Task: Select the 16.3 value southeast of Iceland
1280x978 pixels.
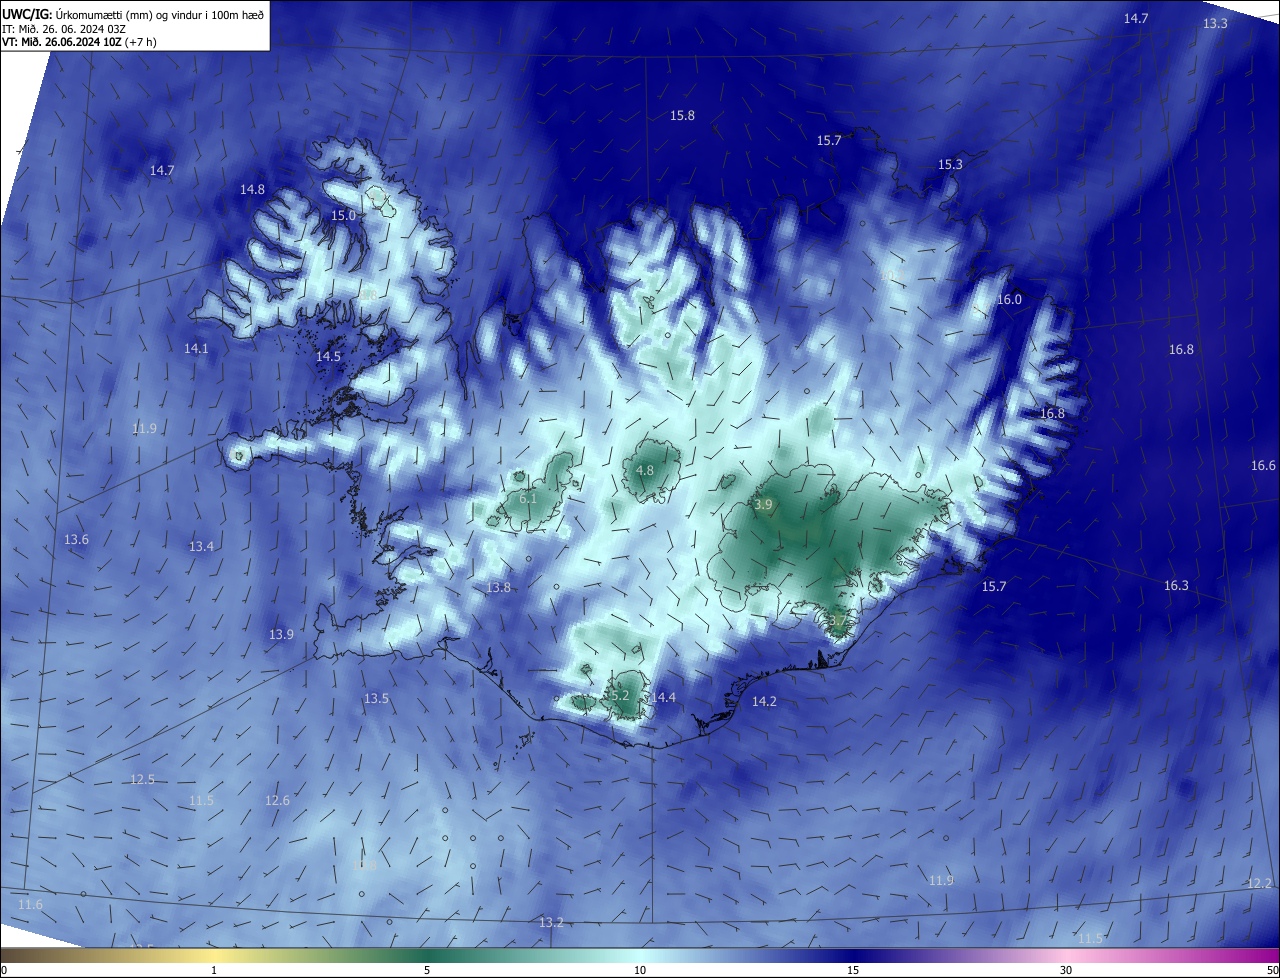Action: [1176, 585]
